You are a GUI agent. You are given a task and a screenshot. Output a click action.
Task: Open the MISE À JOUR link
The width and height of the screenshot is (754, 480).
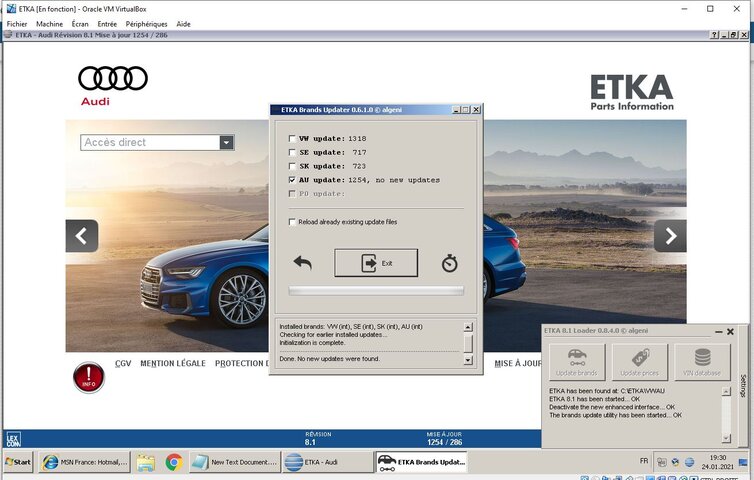point(517,363)
